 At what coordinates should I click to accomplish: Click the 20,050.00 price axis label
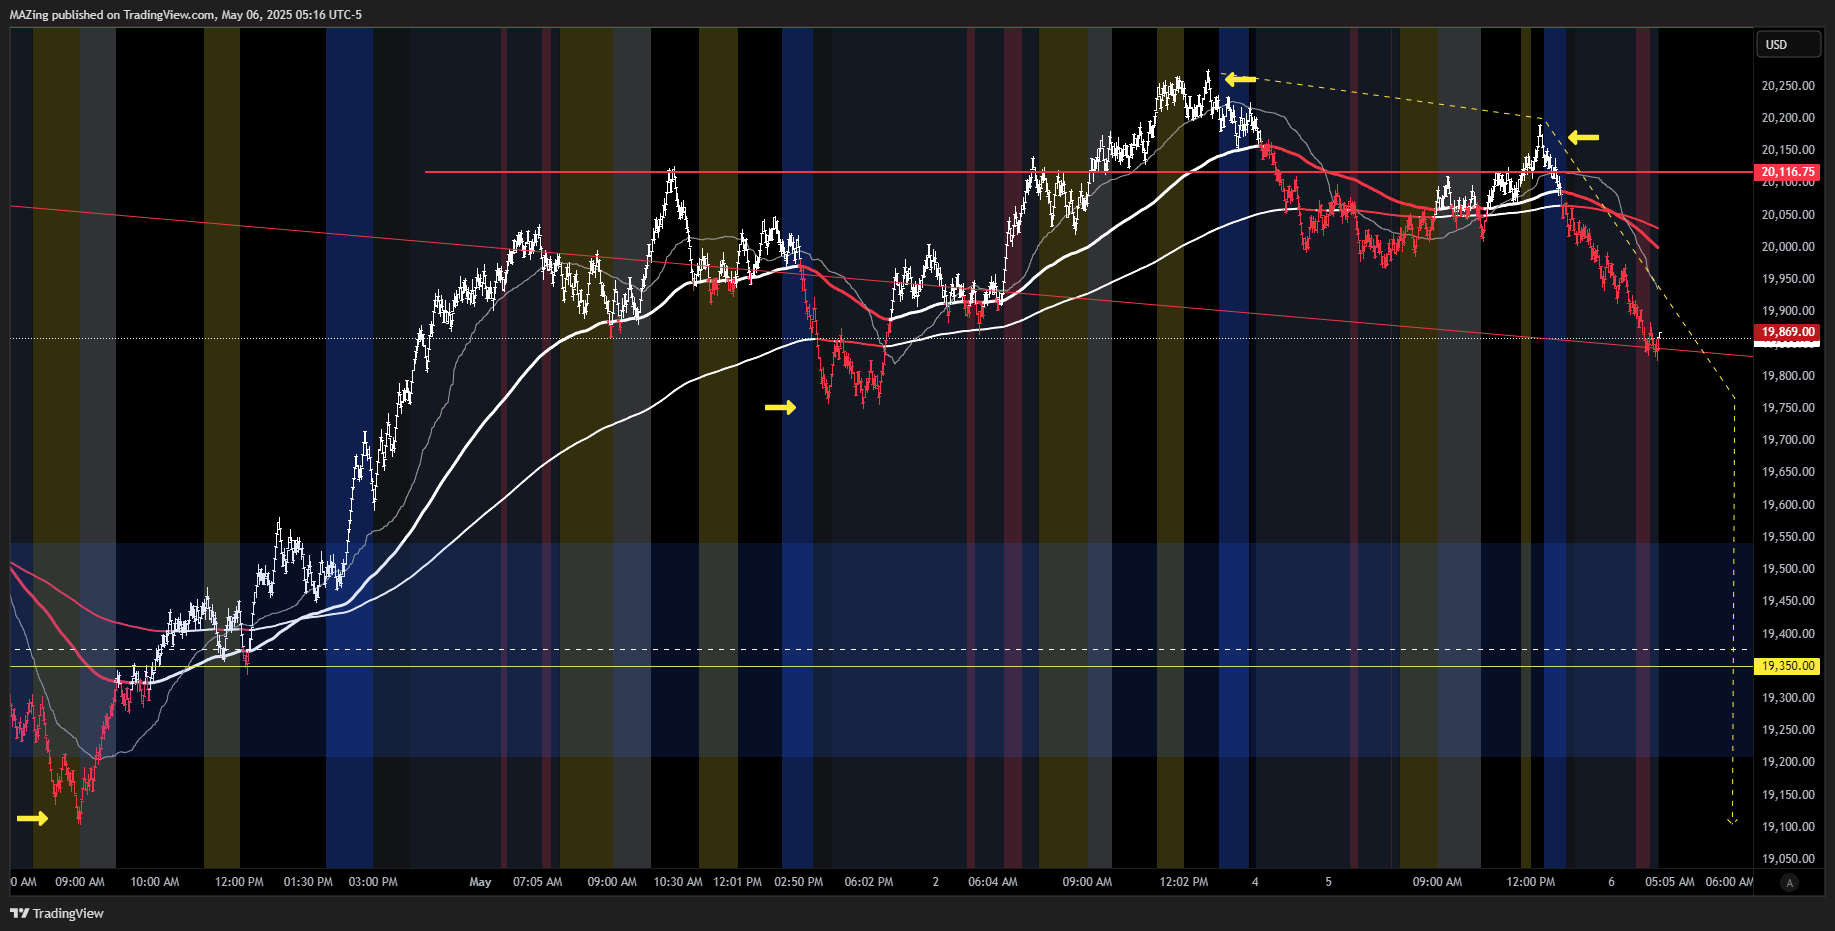click(1788, 215)
